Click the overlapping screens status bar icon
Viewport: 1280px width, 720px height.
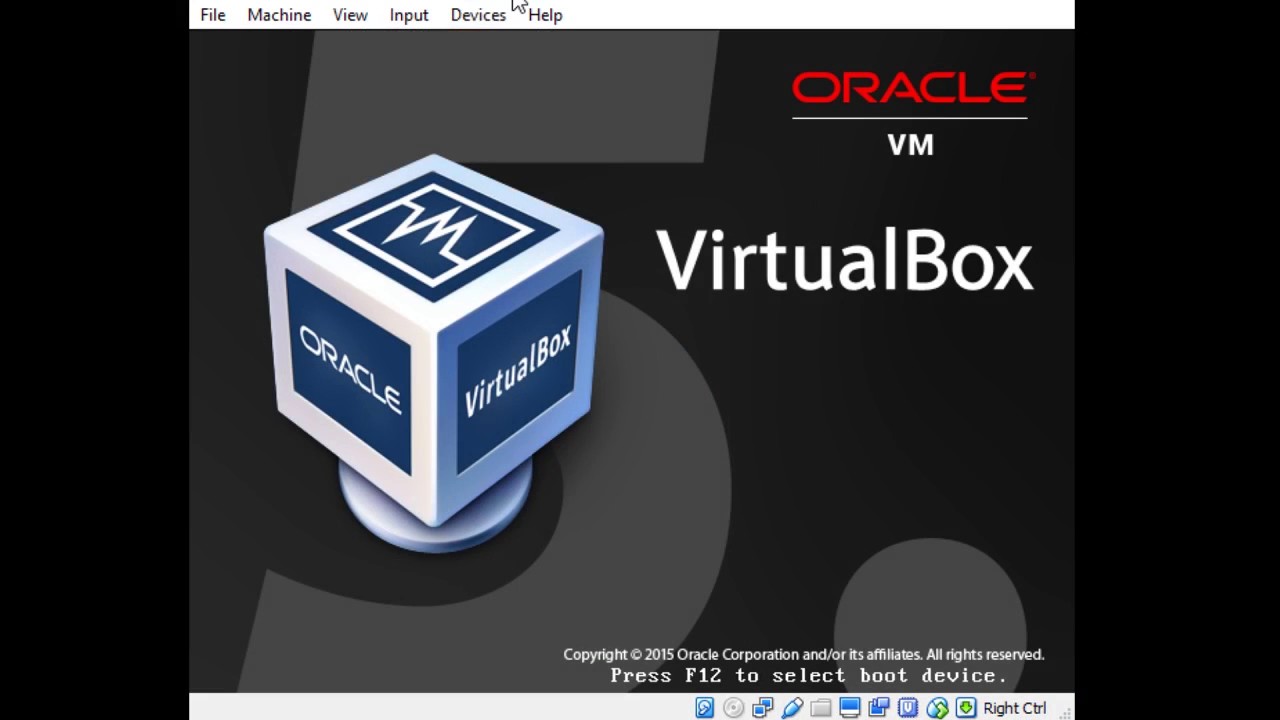879,708
